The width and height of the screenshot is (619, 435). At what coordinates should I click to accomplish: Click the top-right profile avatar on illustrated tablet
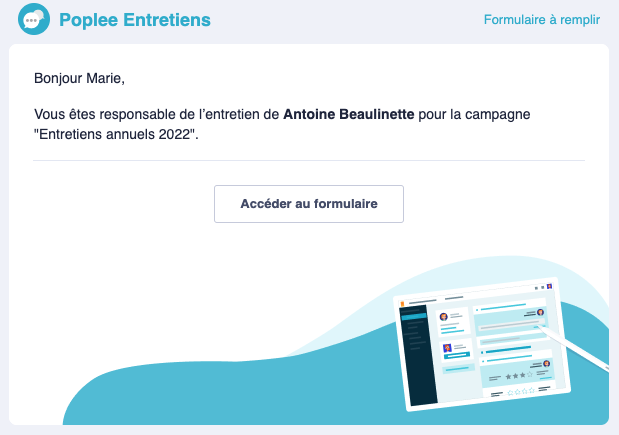pyautogui.click(x=549, y=286)
